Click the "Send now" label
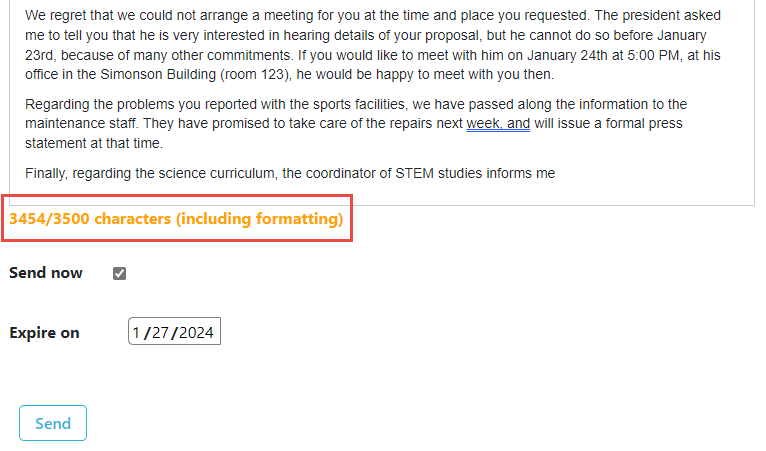The height and width of the screenshot is (451, 766). pos(46,273)
